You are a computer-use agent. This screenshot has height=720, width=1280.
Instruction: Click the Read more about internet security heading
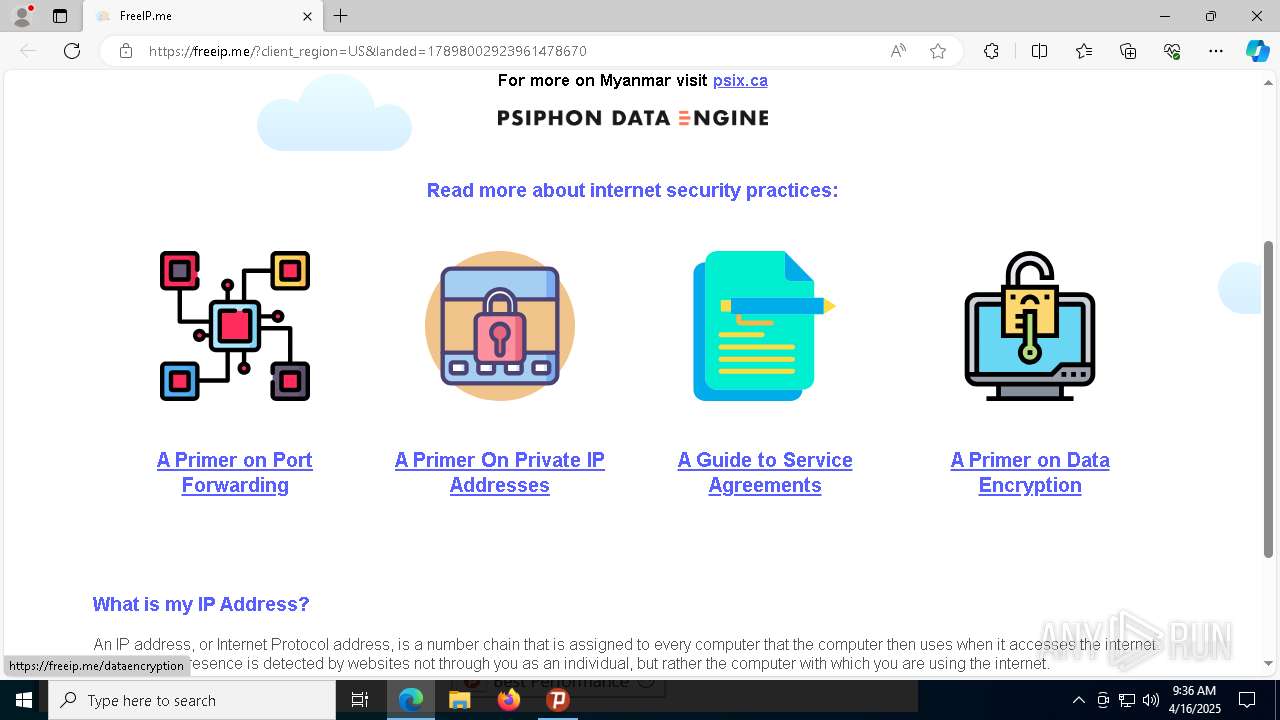pos(632,190)
